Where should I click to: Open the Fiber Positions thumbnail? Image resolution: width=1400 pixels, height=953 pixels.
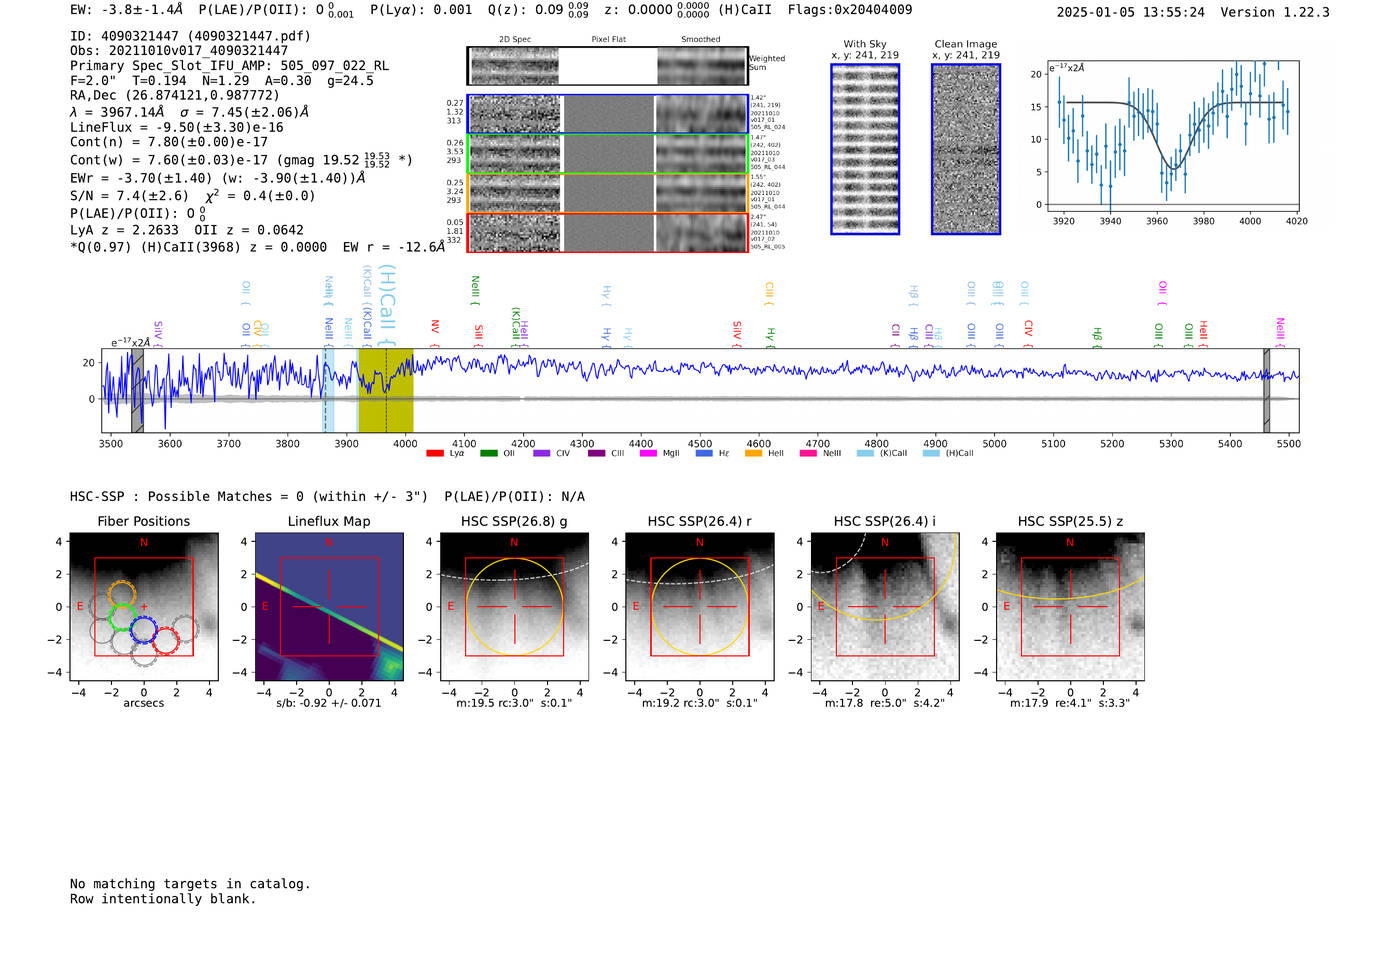(x=143, y=607)
